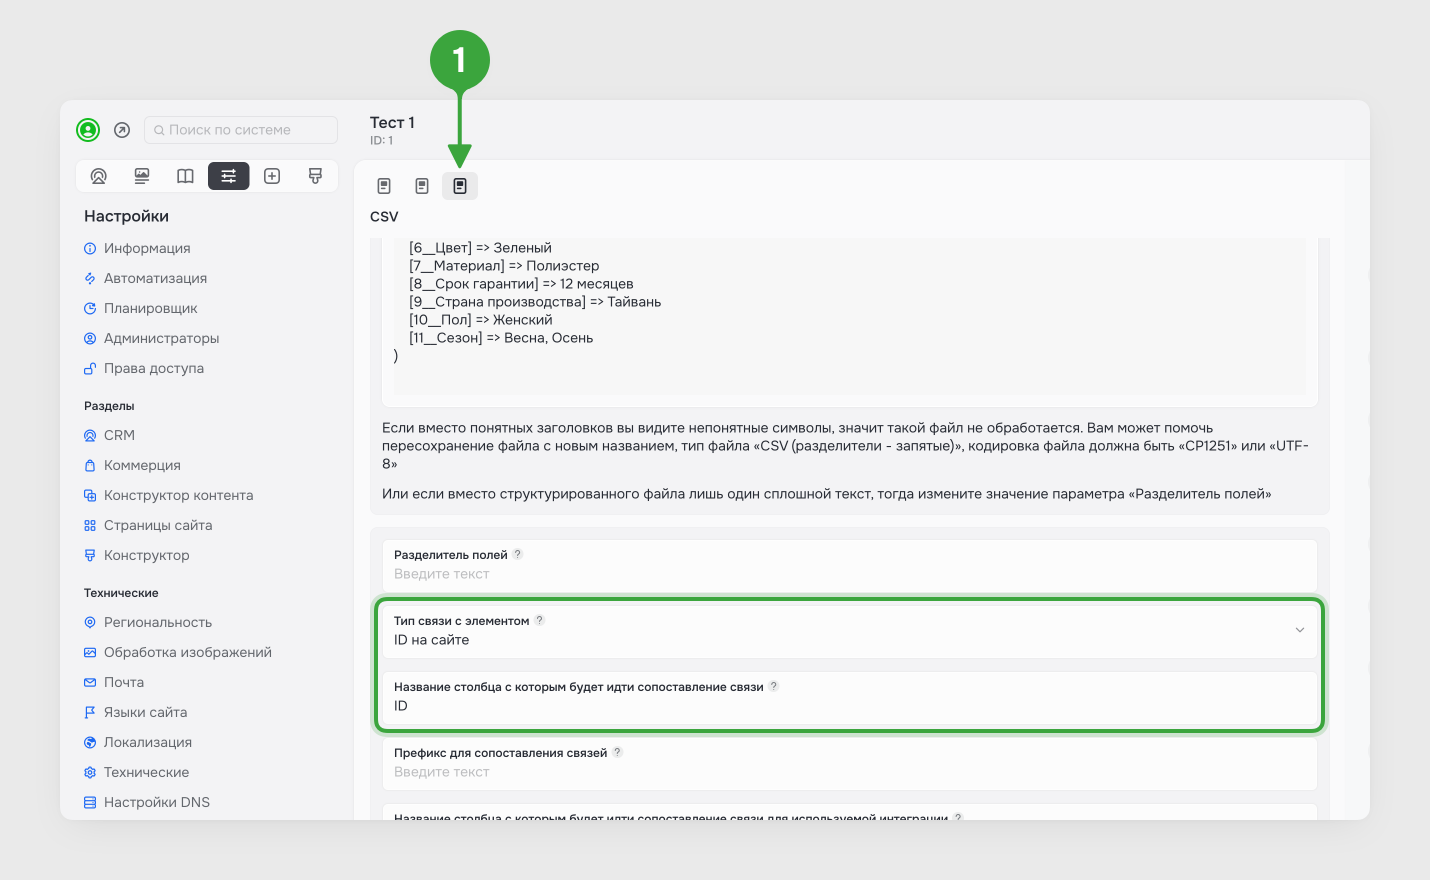Show help tooltip for 'Префикс для сопоставления связей'
The image size is (1430, 880).
coord(617,752)
